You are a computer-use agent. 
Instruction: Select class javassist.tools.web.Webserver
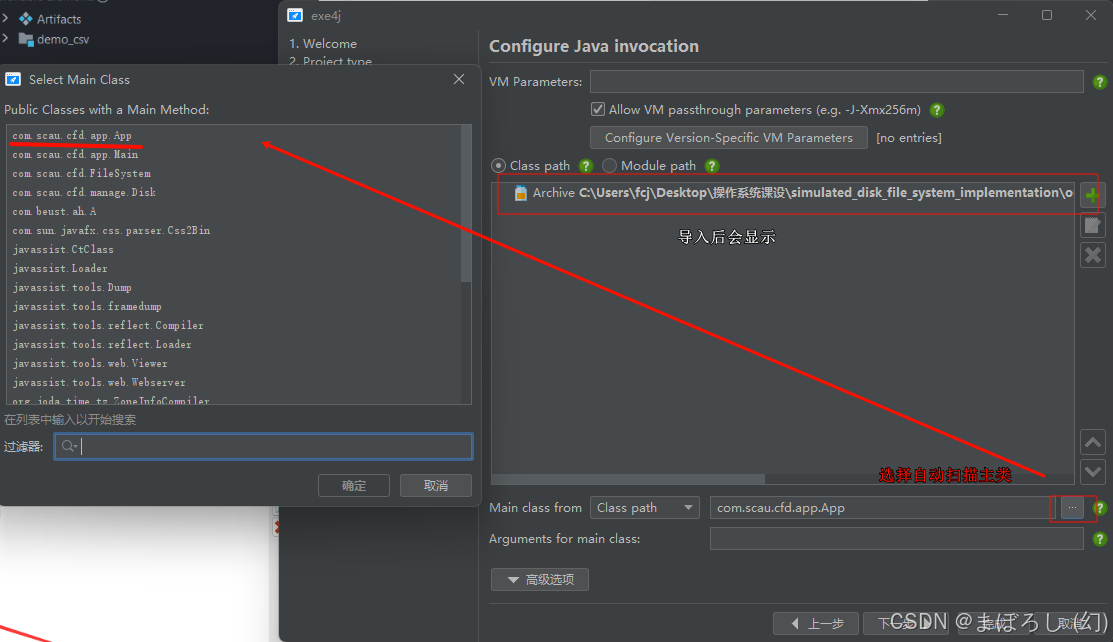click(99, 383)
